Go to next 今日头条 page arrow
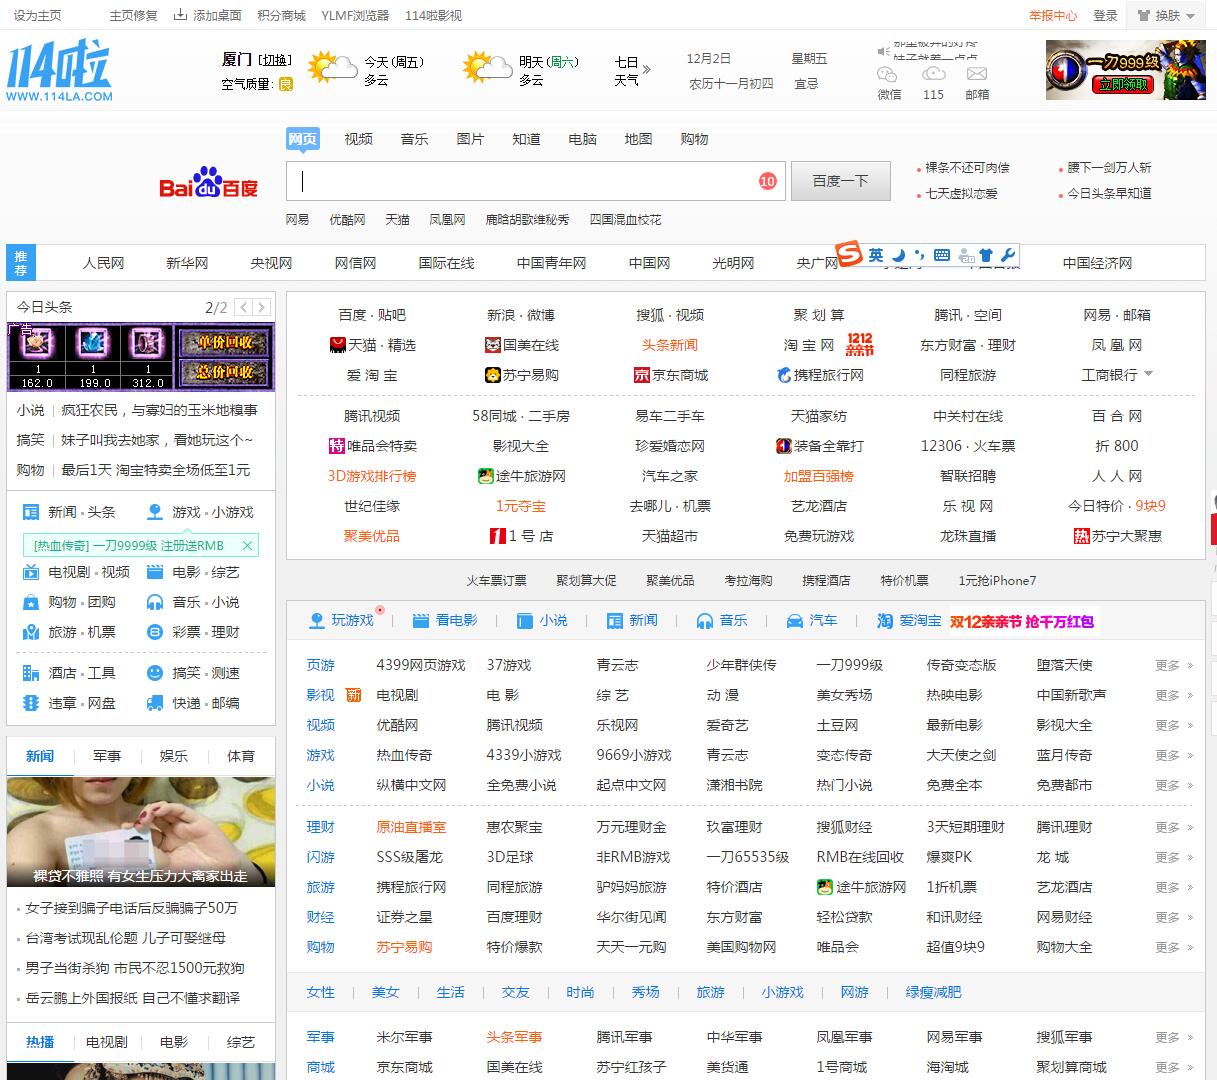The height and width of the screenshot is (1080, 1217). (261, 307)
